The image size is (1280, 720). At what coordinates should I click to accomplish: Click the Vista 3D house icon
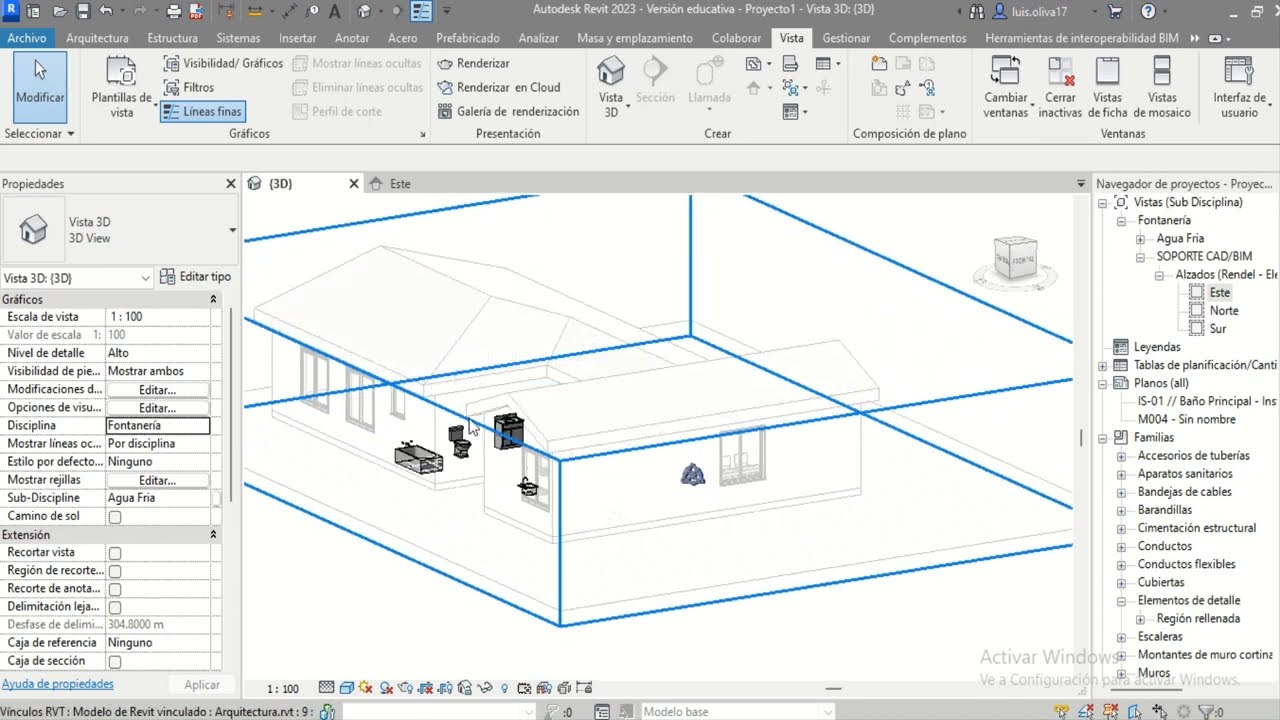tap(610, 71)
